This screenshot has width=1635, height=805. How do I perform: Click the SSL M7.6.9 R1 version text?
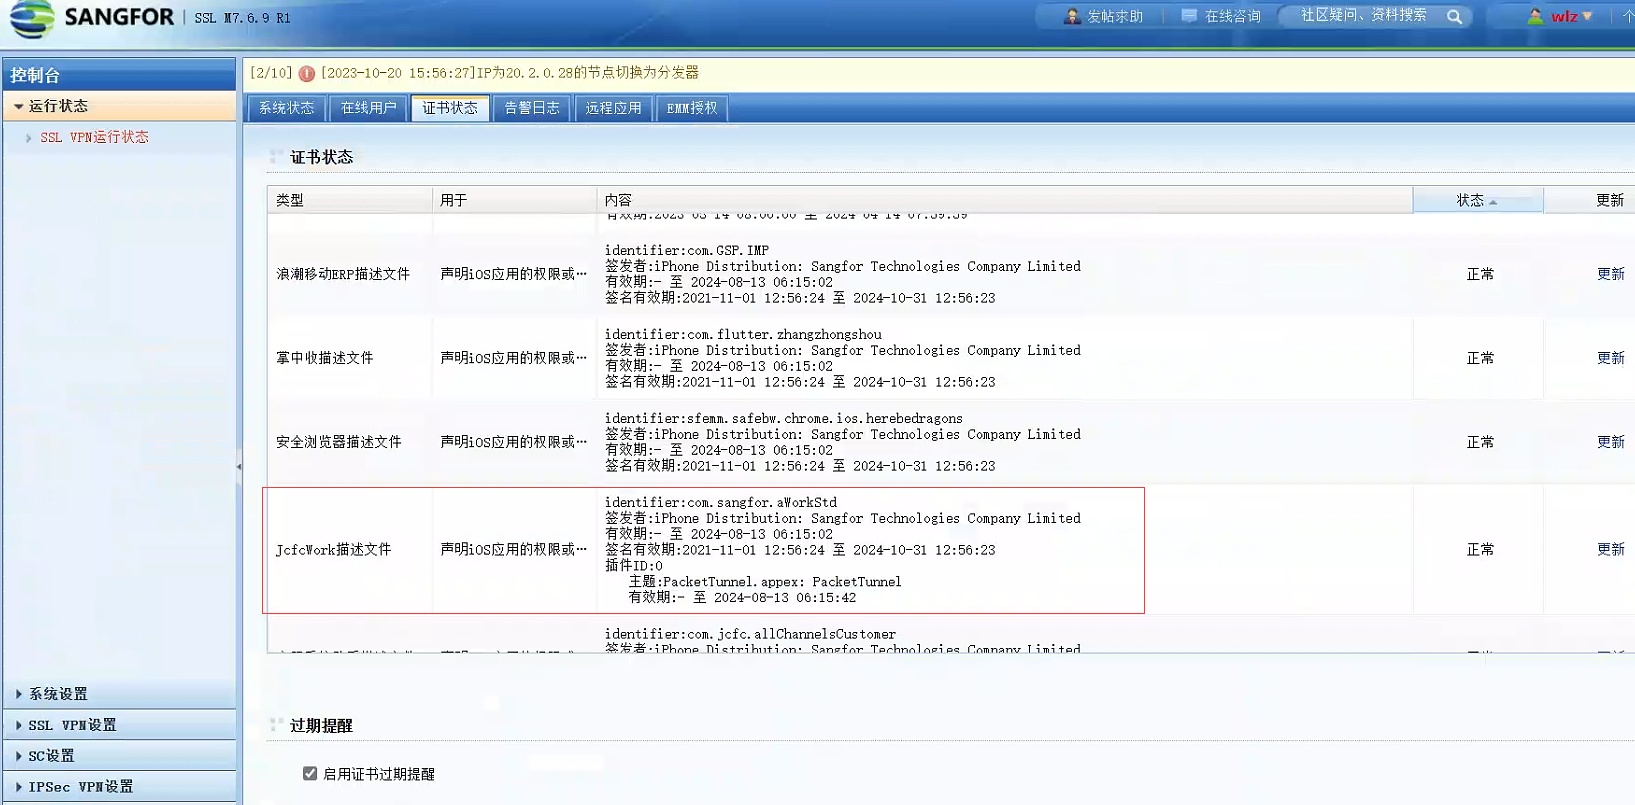242,18
